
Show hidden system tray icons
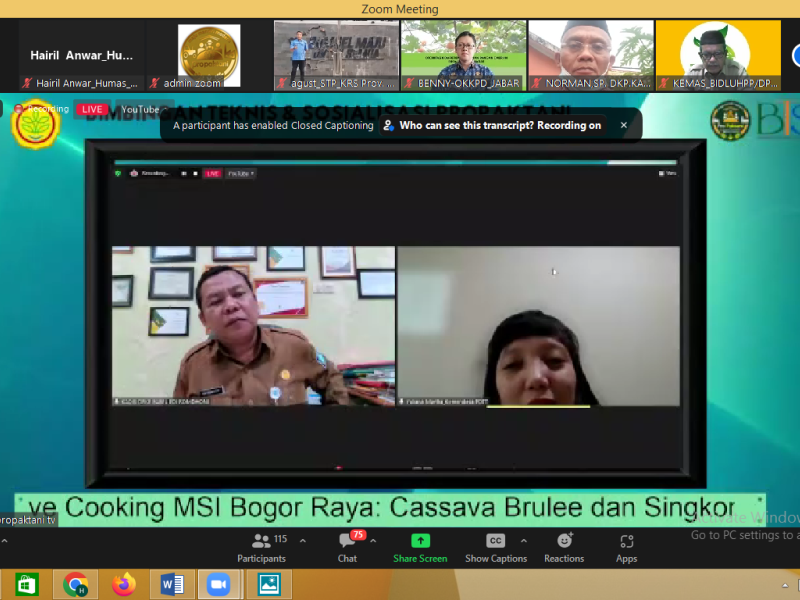[785, 586]
